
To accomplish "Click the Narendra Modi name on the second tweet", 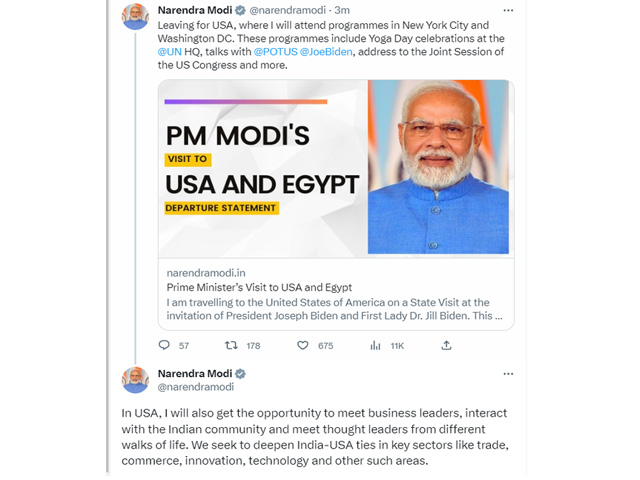I will (x=194, y=373).
